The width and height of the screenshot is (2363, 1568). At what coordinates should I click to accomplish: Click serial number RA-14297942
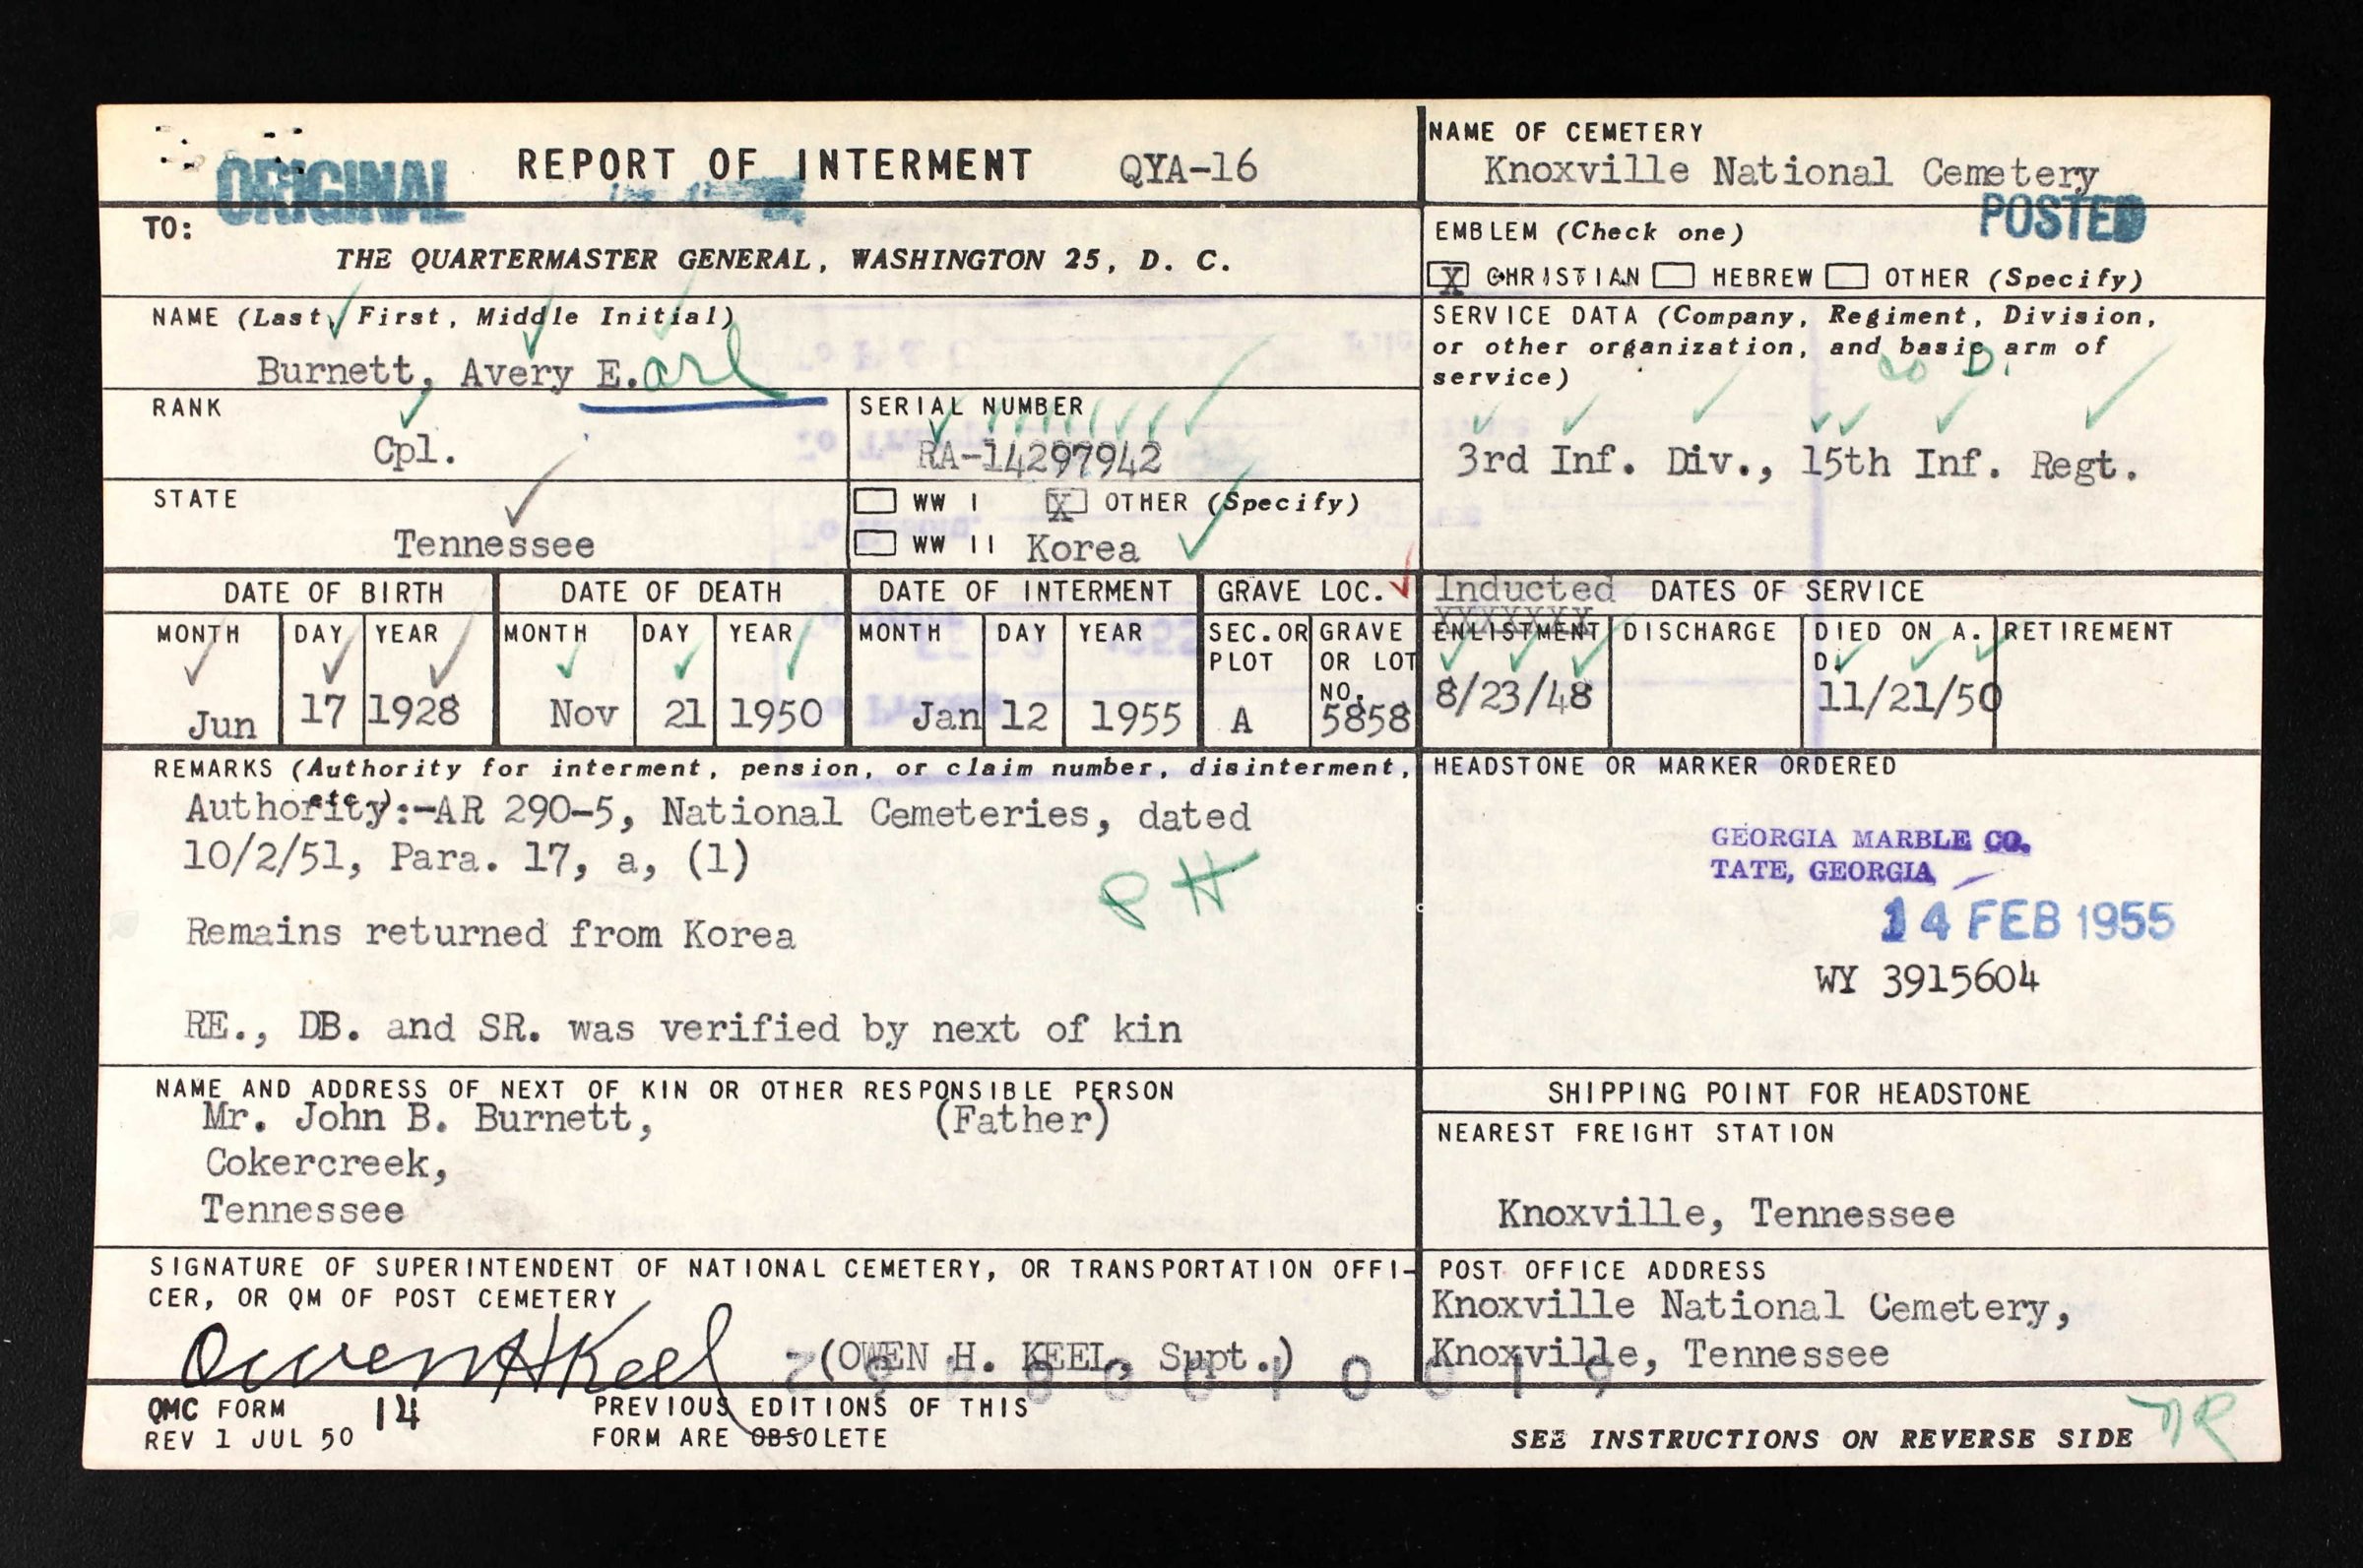[x=1040, y=459]
